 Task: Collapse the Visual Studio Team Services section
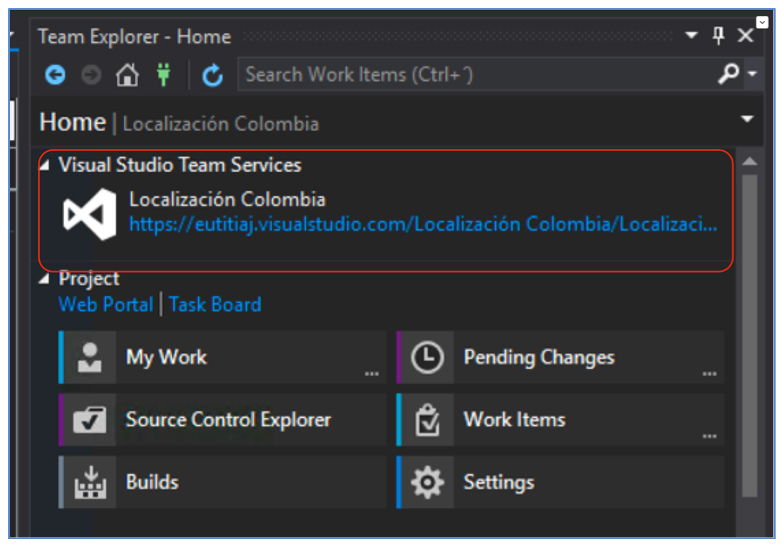[45, 164]
